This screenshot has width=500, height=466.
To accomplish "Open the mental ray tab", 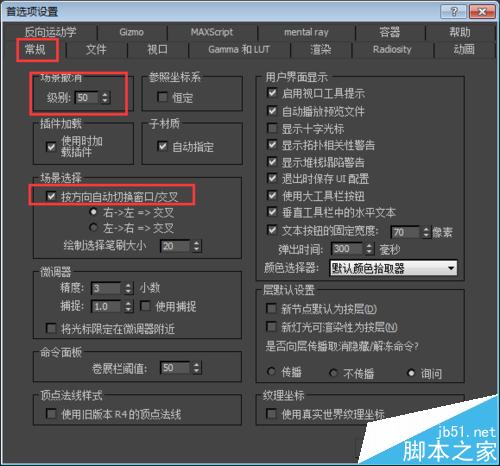I will (306, 32).
